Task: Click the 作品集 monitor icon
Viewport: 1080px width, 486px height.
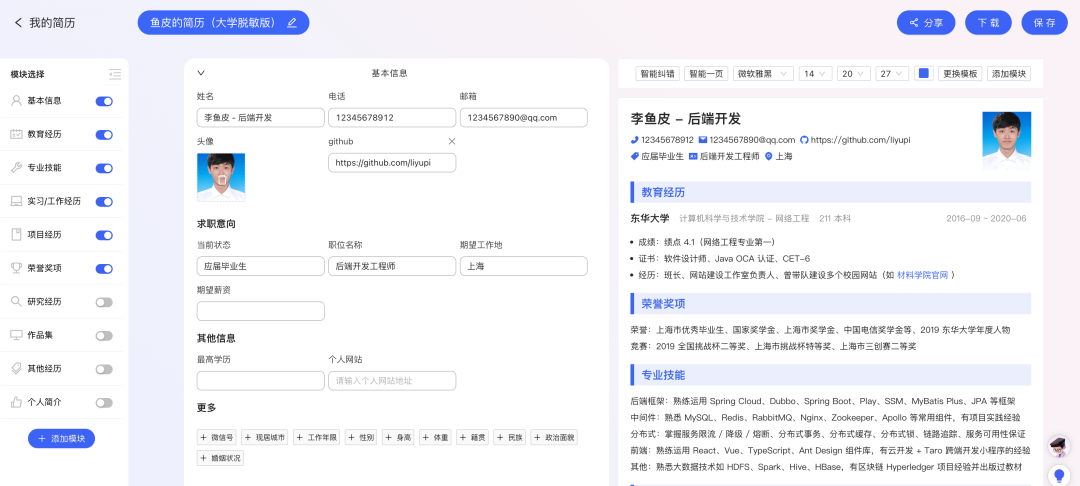Action: tap(17, 335)
